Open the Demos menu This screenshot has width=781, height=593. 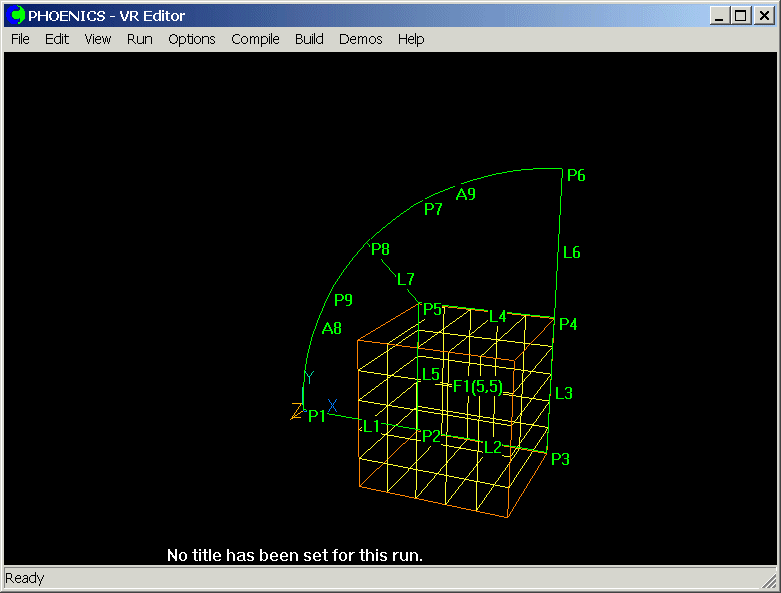[361, 39]
